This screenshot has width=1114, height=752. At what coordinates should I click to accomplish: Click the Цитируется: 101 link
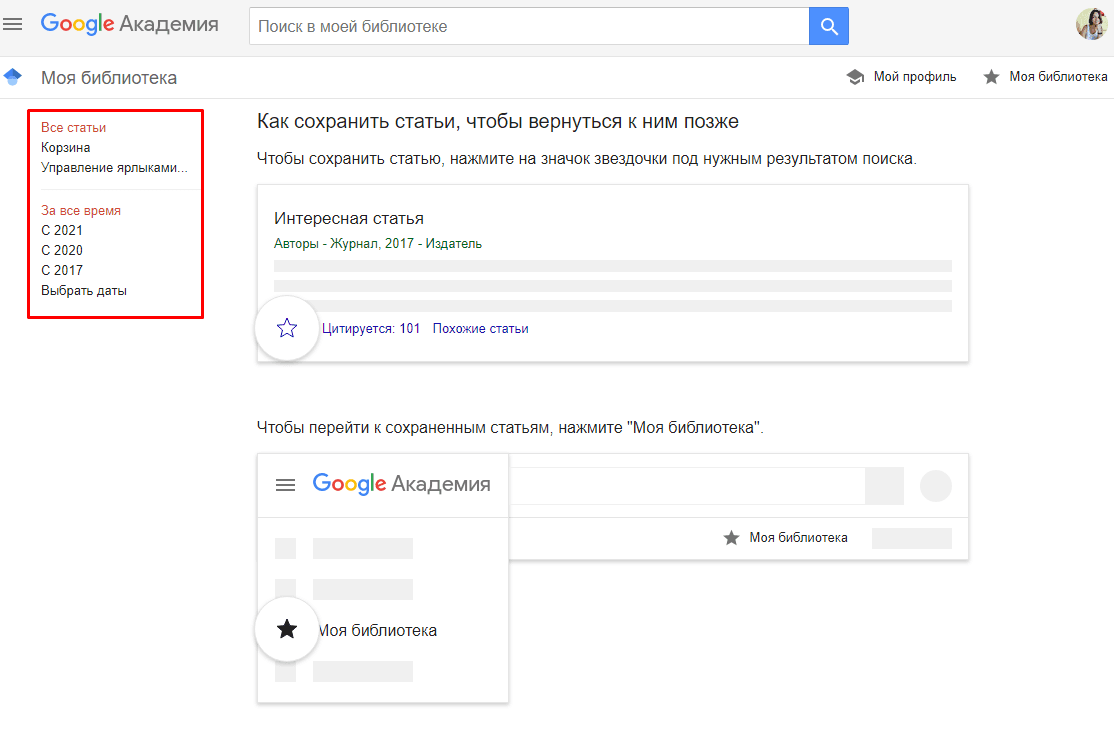(x=371, y=328)
